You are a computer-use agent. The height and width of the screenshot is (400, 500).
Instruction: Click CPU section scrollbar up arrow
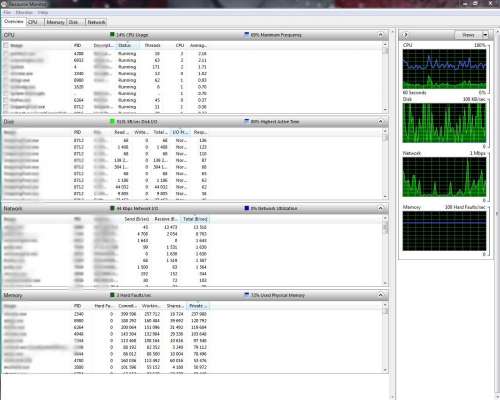tap(385, 44)
